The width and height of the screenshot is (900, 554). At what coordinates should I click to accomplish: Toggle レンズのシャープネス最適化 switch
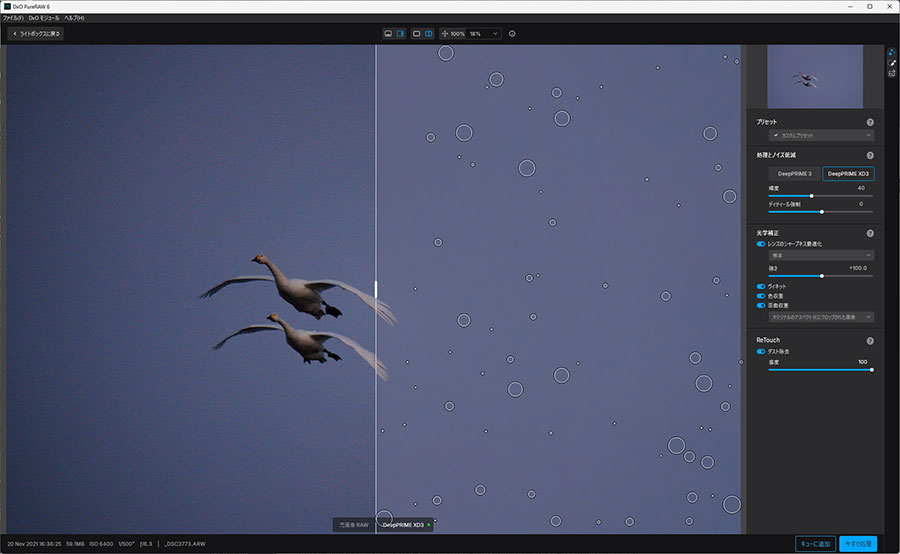click(x=761, y=243)
